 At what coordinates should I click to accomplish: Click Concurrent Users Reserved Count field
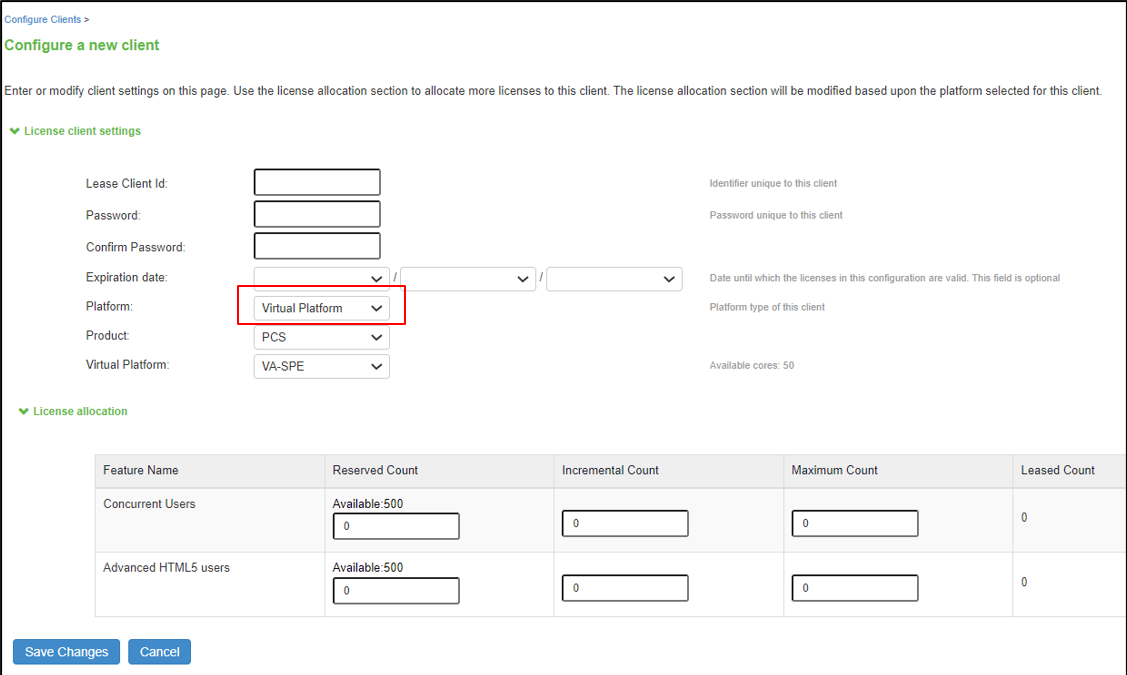tap(396, 526)
